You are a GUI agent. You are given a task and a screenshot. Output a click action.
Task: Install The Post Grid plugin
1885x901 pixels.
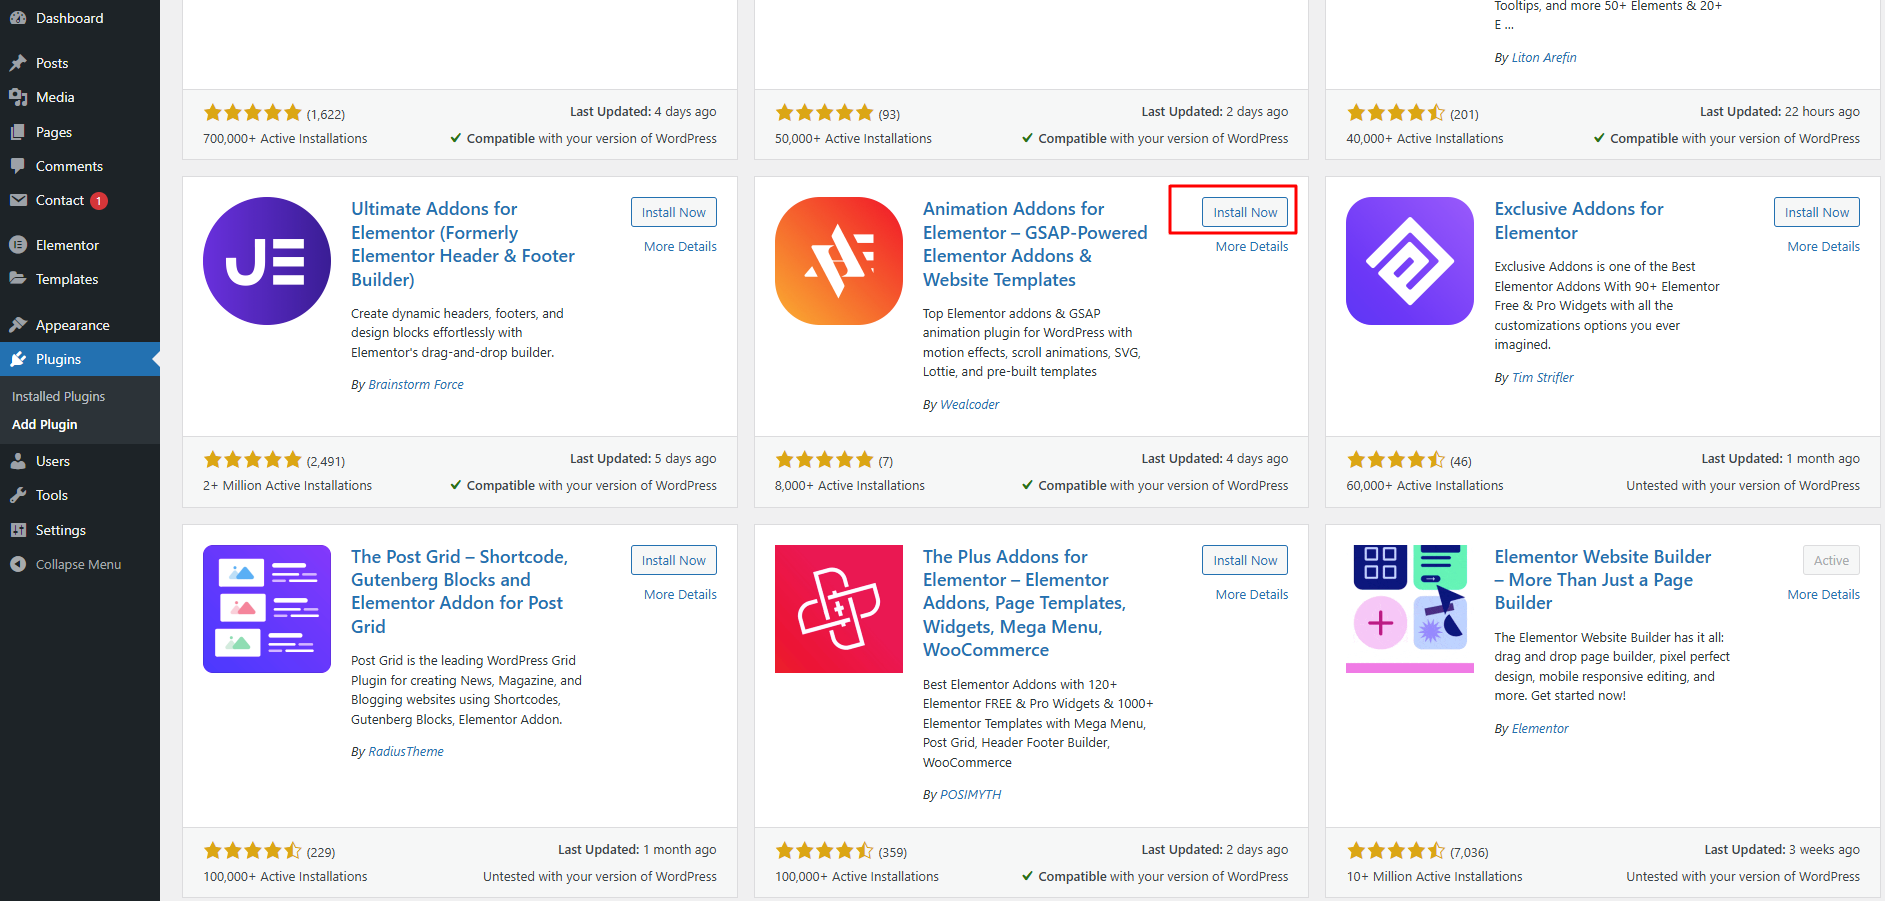coord(674,560)
